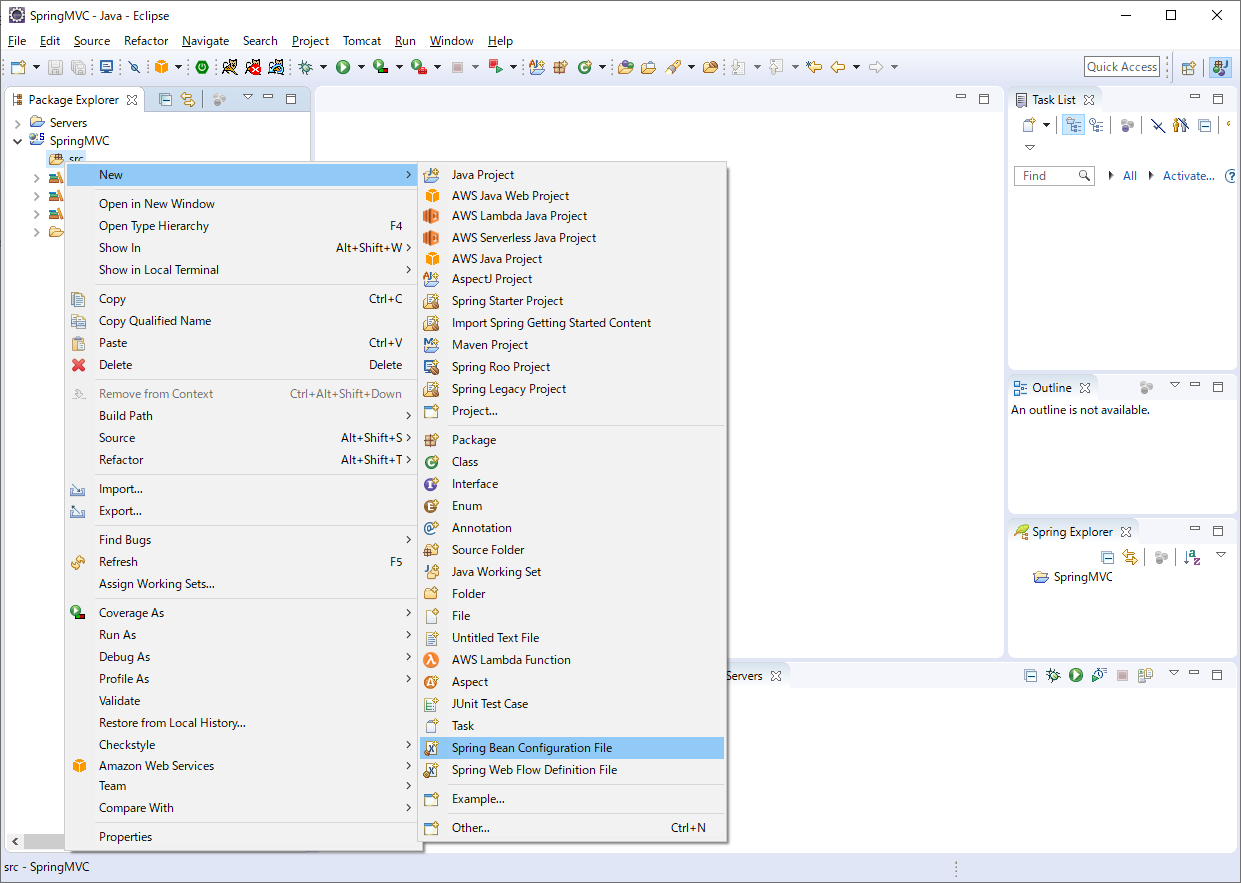Toggle Link with Editor in Spring Explorer

tap(1130, 557)
